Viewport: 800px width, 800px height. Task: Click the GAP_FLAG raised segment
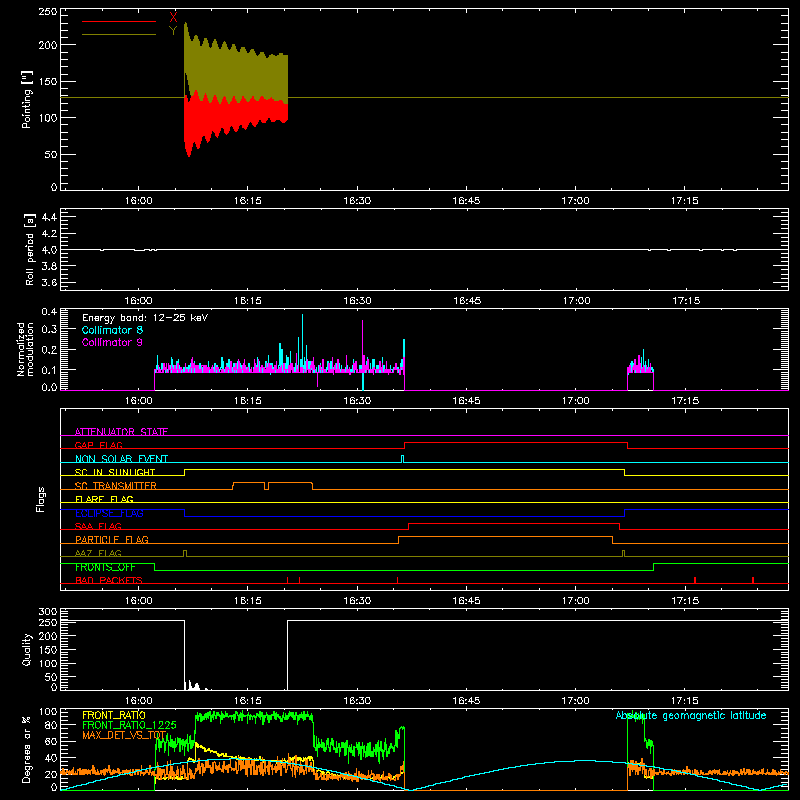click(516, 443)
